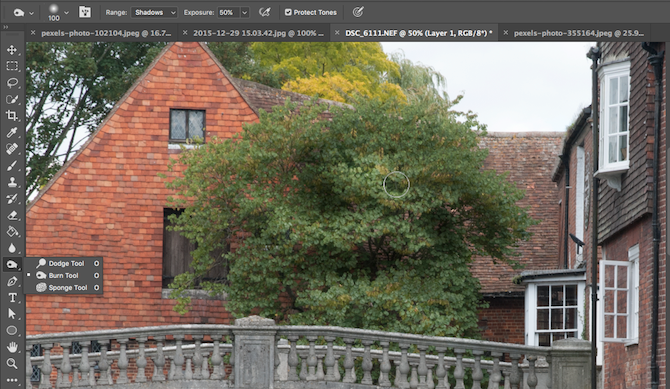Select the Zoom magnifier tool
Screen dimensions: 670x389
[x=12, y=364]
